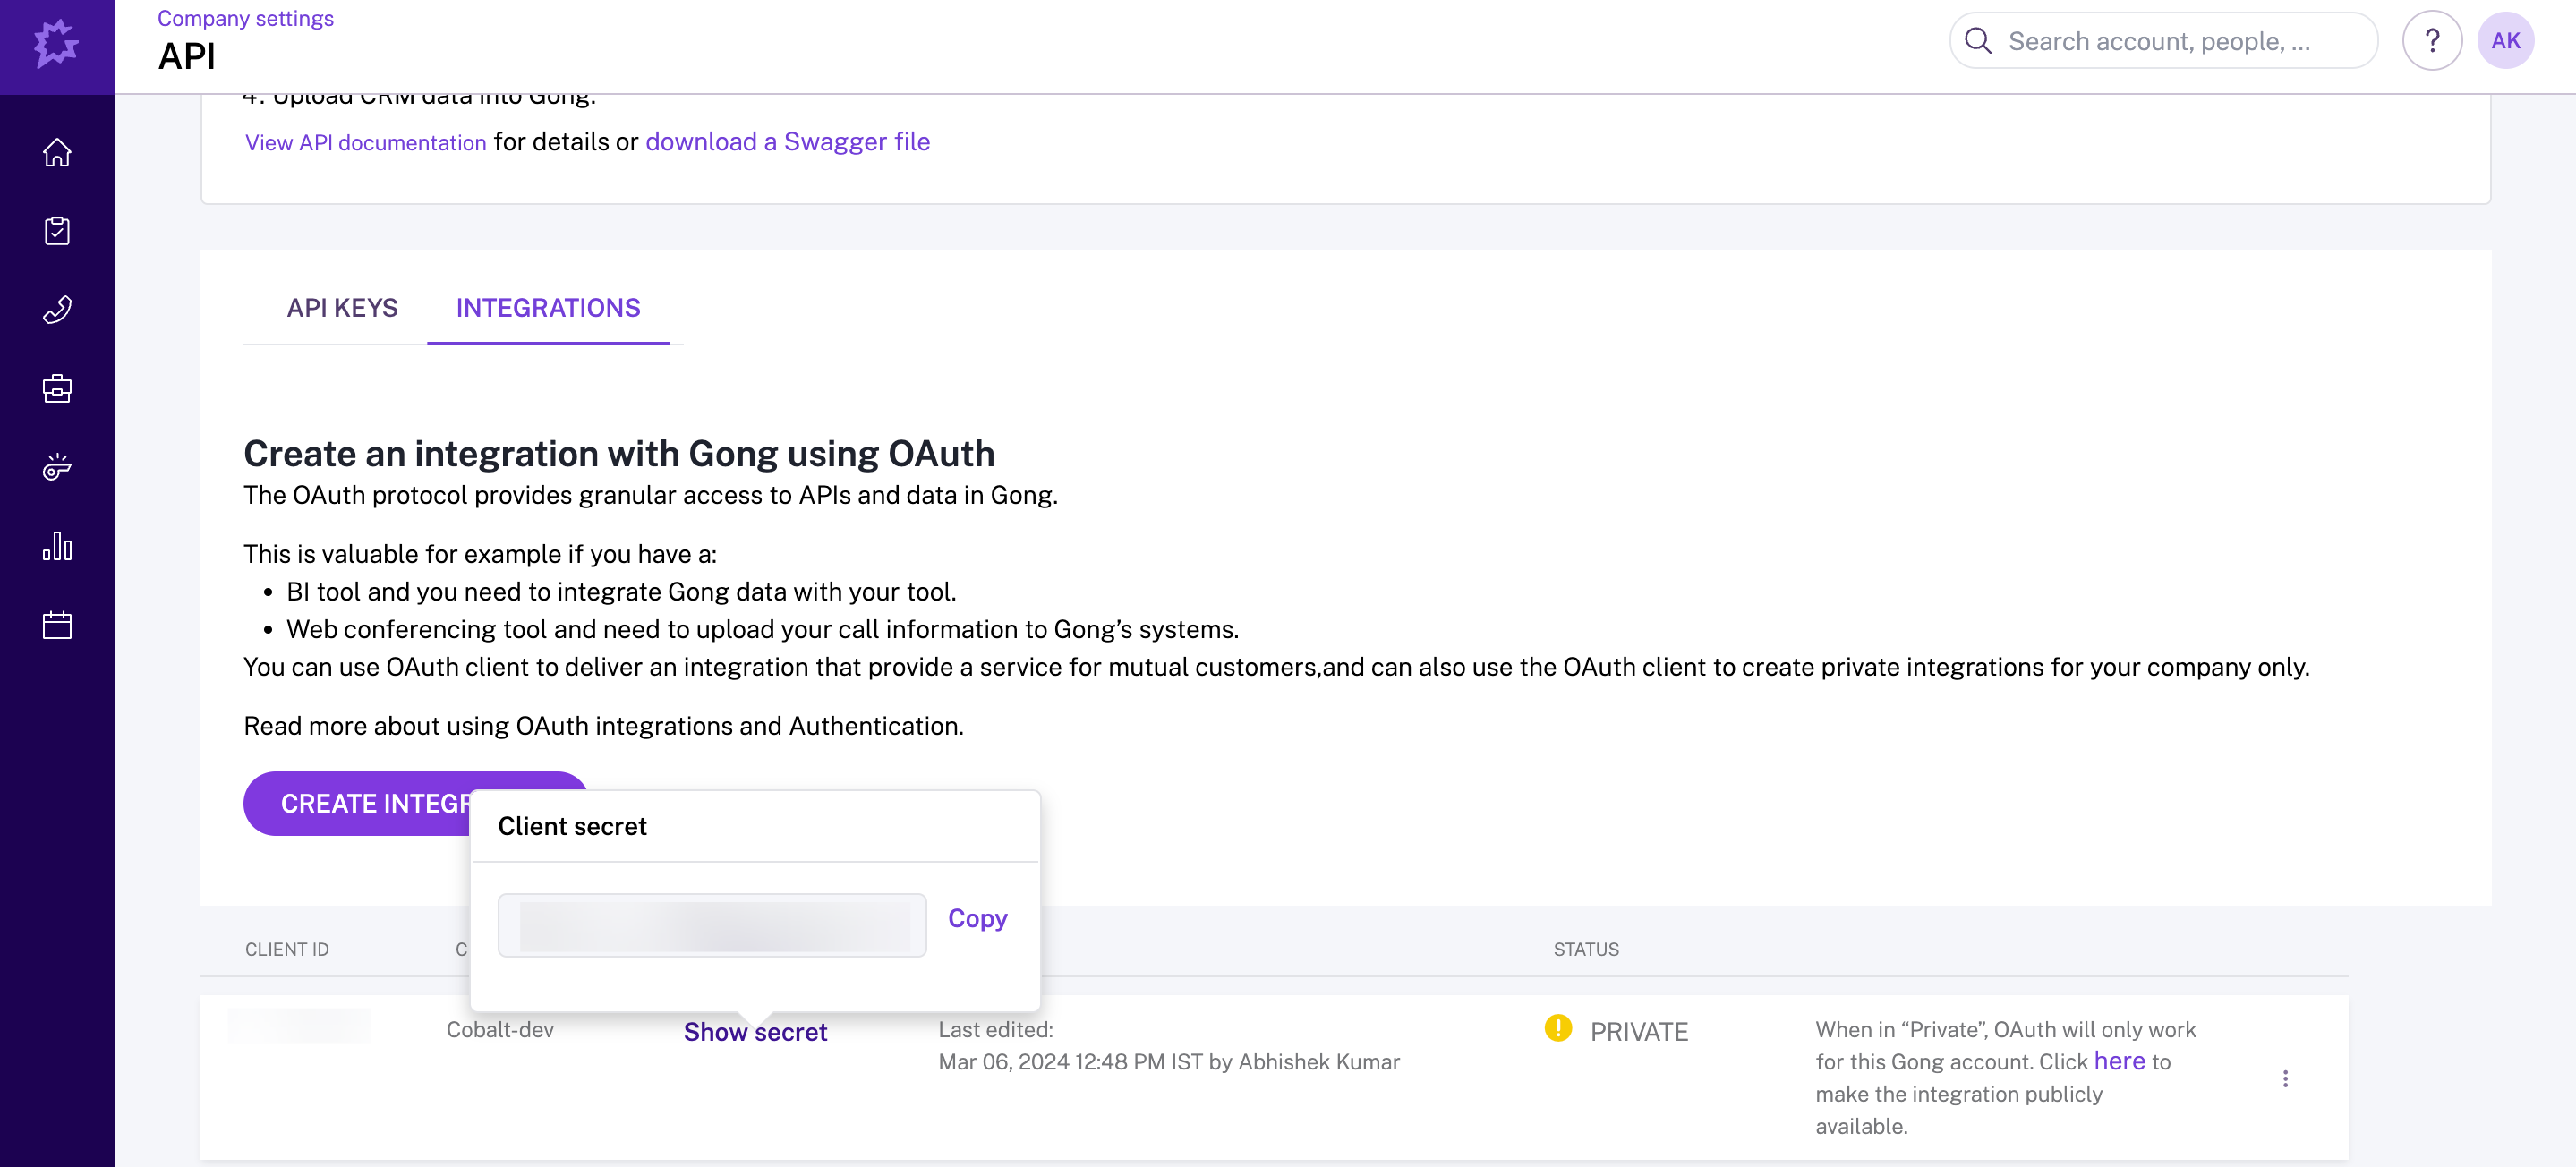The height and width of the screenshot is (1167, 2576).
Task: Click the Gong logo icon
Action: coord(56,44)
